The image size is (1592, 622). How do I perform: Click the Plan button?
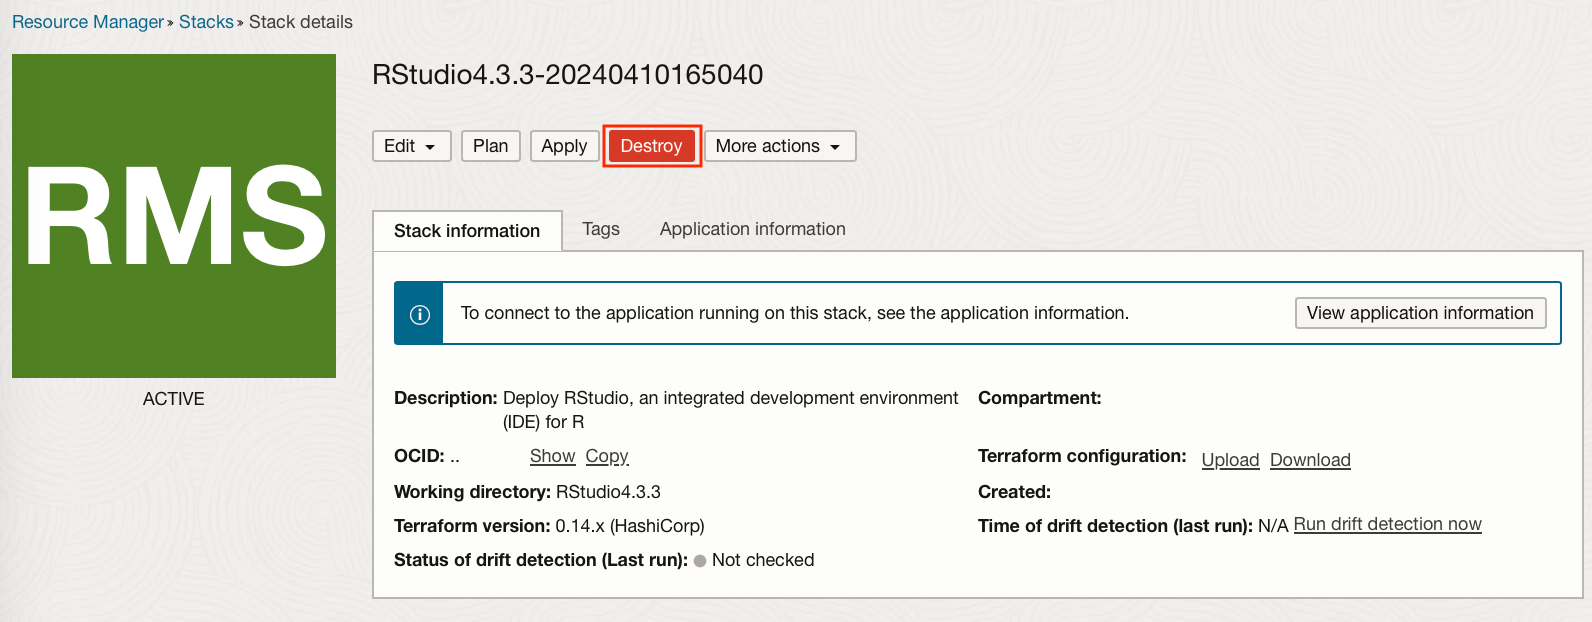coord(490,146)
